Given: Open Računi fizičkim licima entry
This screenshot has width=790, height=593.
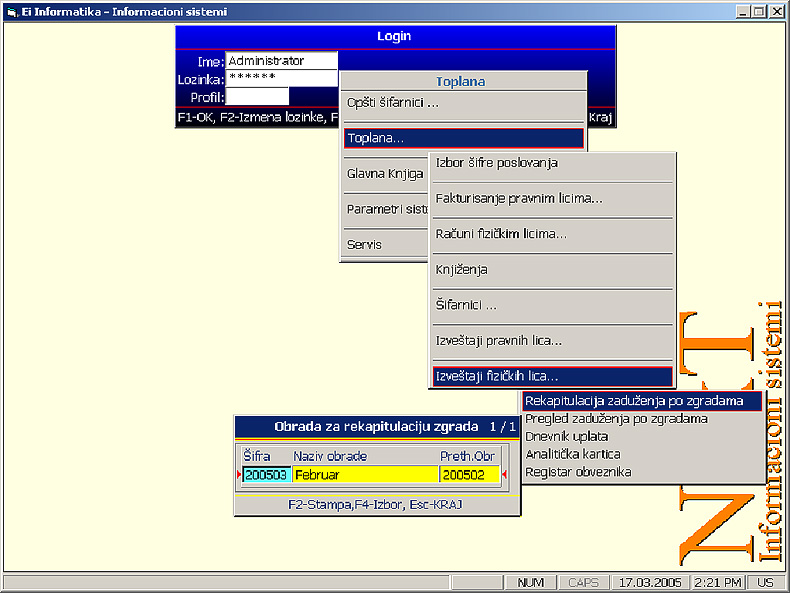Looking at the screenshot, I should pos(501,234).
